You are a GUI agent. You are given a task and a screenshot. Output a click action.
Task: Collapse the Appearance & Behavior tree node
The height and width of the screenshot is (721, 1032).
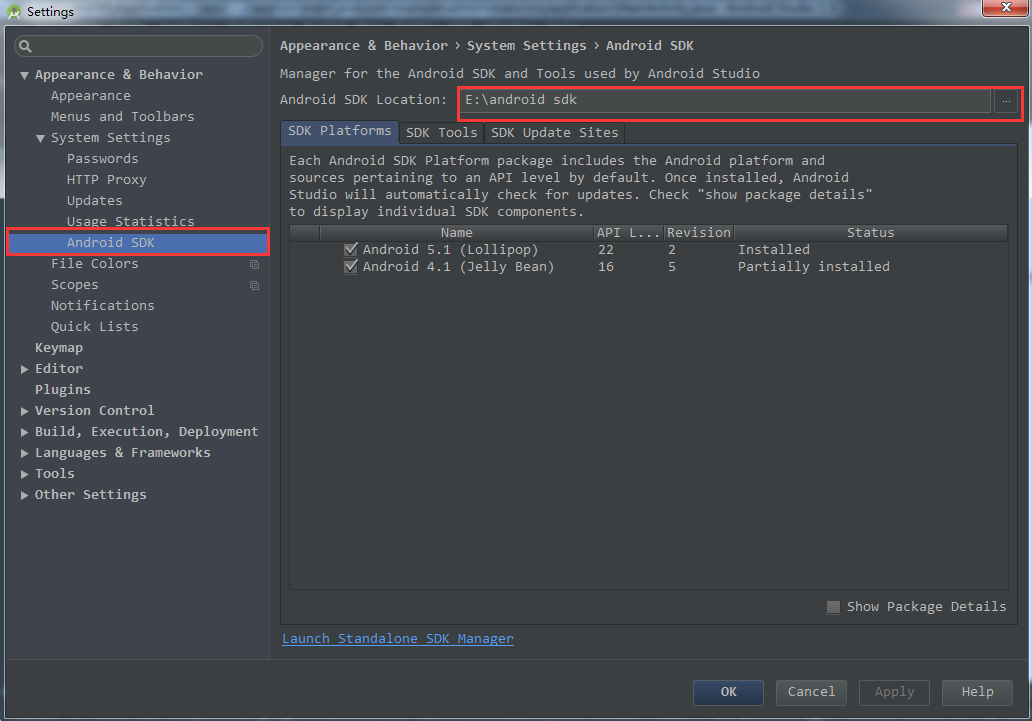[24, 75]
